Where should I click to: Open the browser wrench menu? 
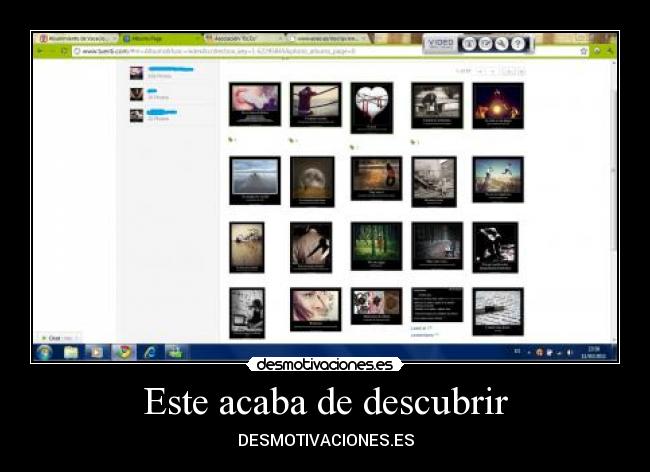(x=610, y=51)
